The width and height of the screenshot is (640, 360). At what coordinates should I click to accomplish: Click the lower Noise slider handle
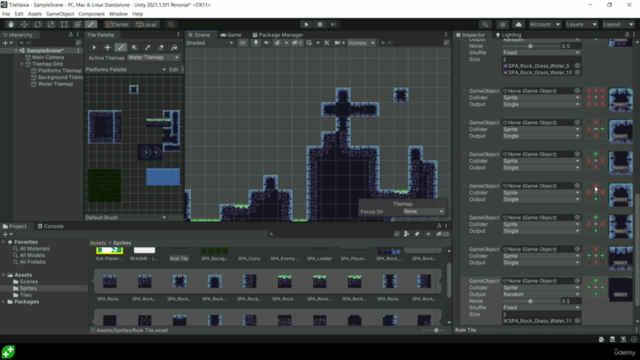(530, 301)
